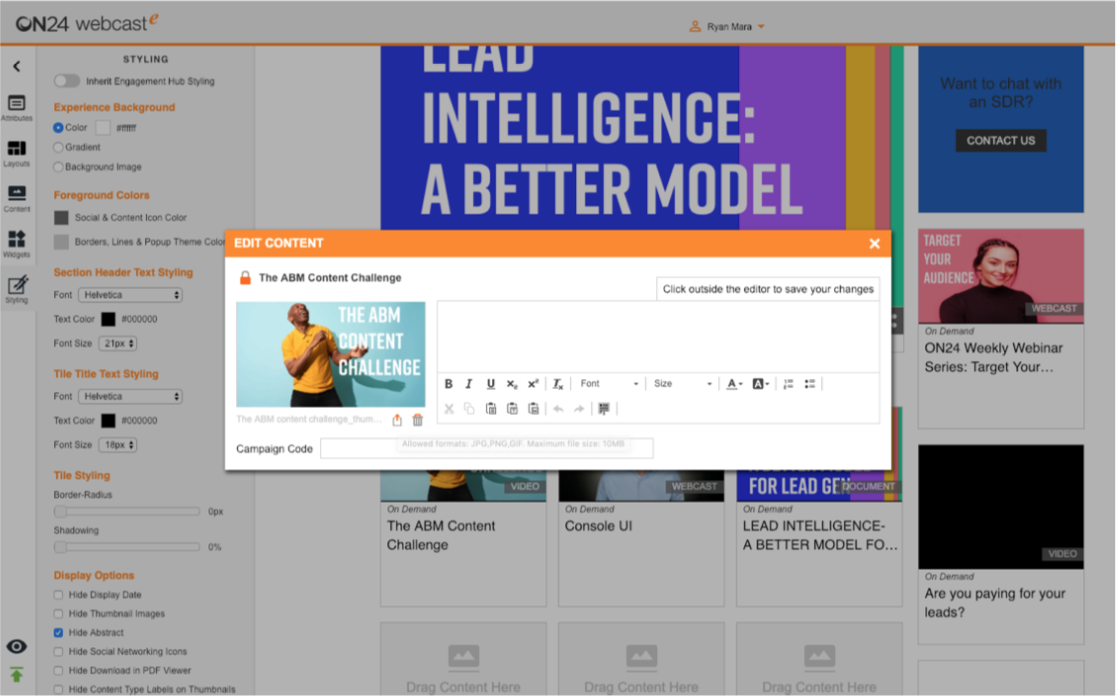Underline text in the editor toolbar
Image resolution: width=1116 pixels, height=696 pixels.
(x=490, y=384)
